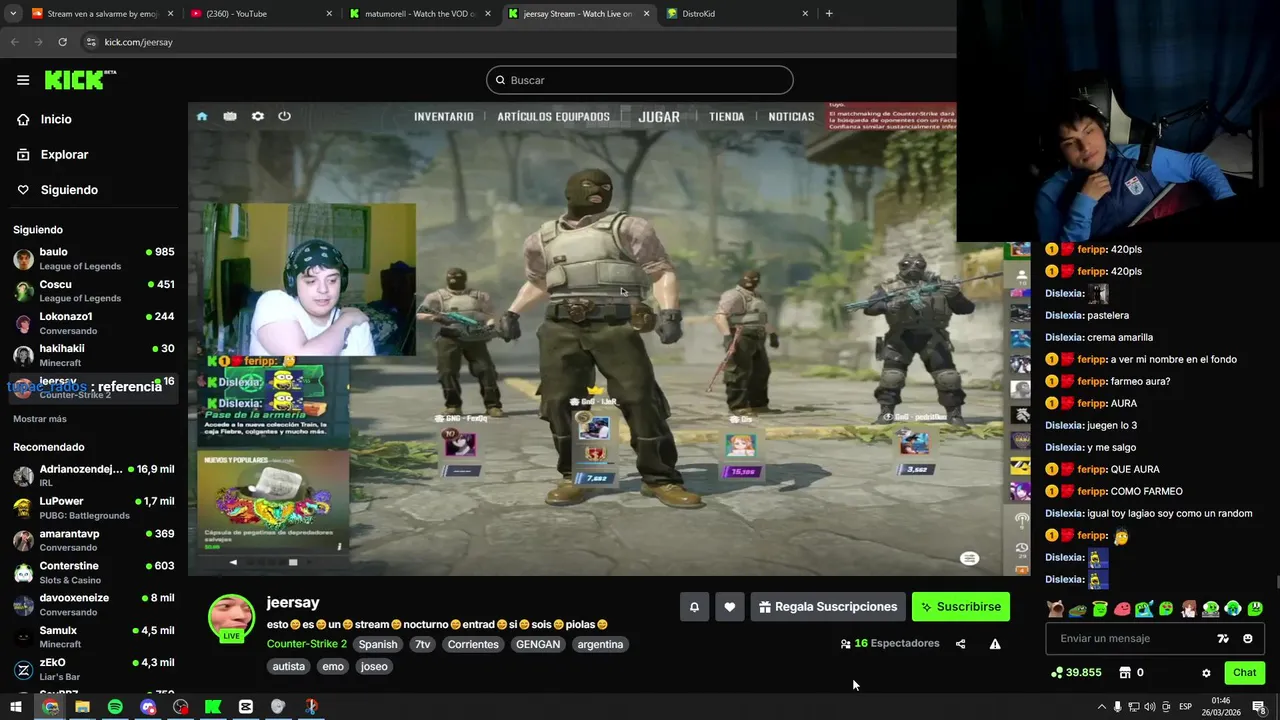Screen dimensions: 1280x720
Task: Select the GENGAN tag
Action: pos(538,645)
